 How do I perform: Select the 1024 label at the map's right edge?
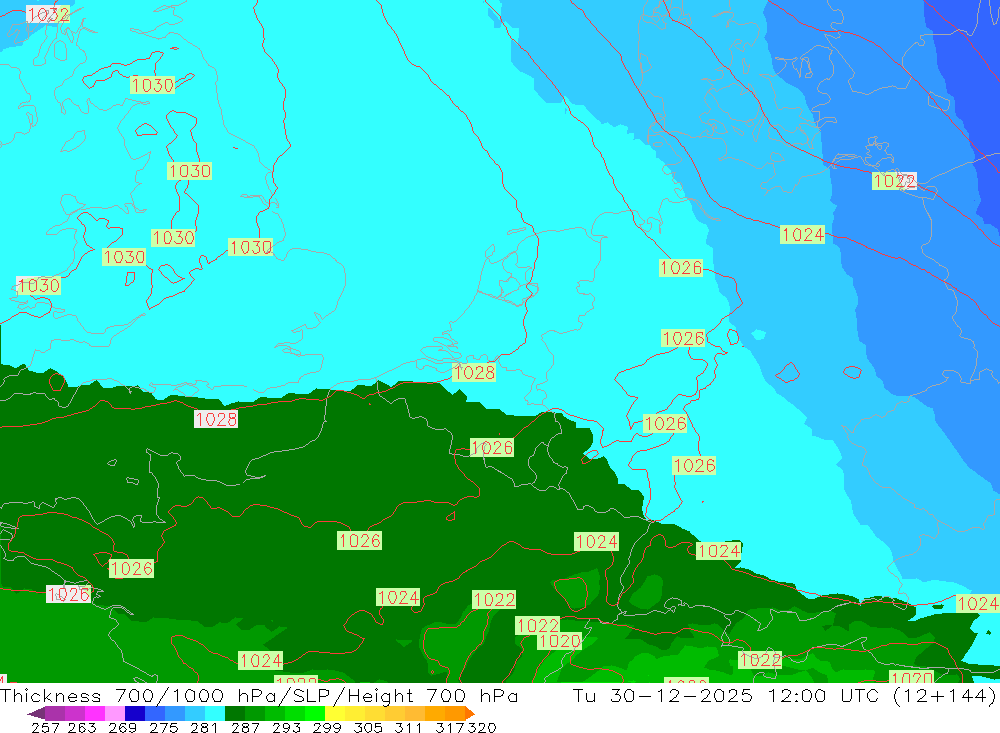click(978, 603)
